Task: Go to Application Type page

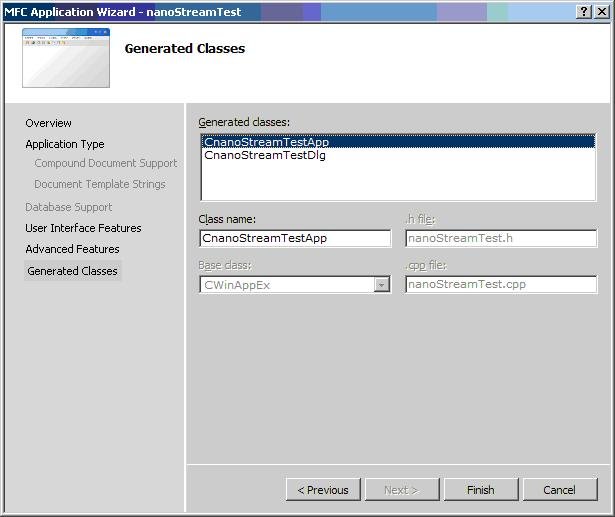Action: tap(65, 144)
